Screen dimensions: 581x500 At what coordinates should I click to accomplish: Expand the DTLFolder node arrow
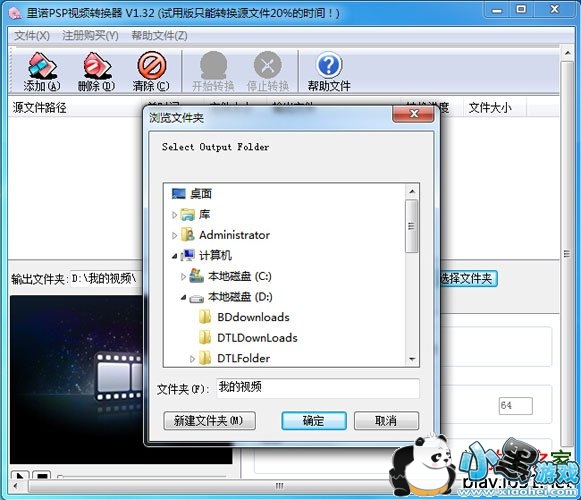(x=192, y=359)
